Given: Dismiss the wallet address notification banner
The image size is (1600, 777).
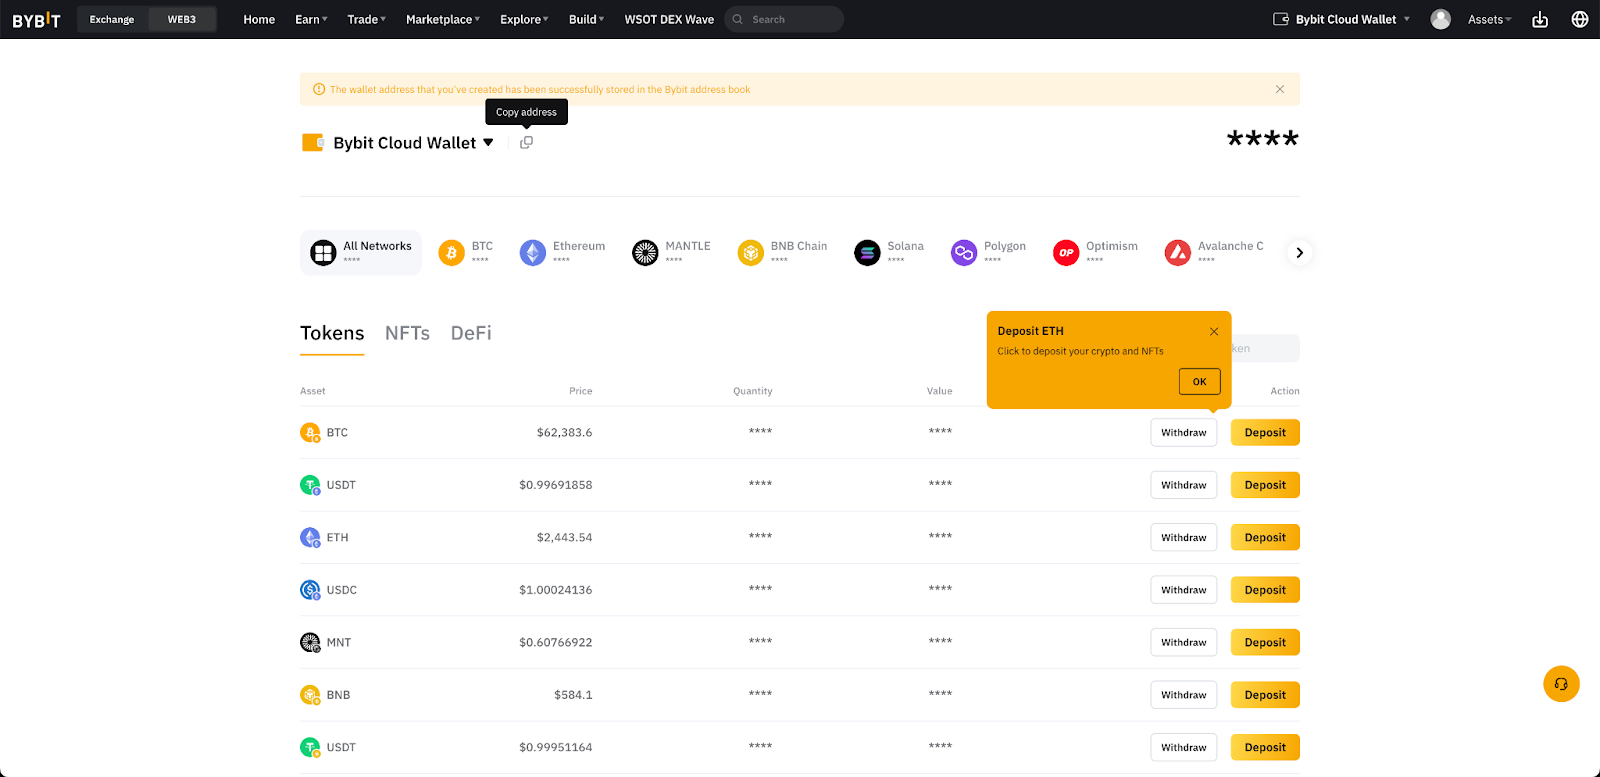Looking at the screenshot, I should (x=1280, y=89).
